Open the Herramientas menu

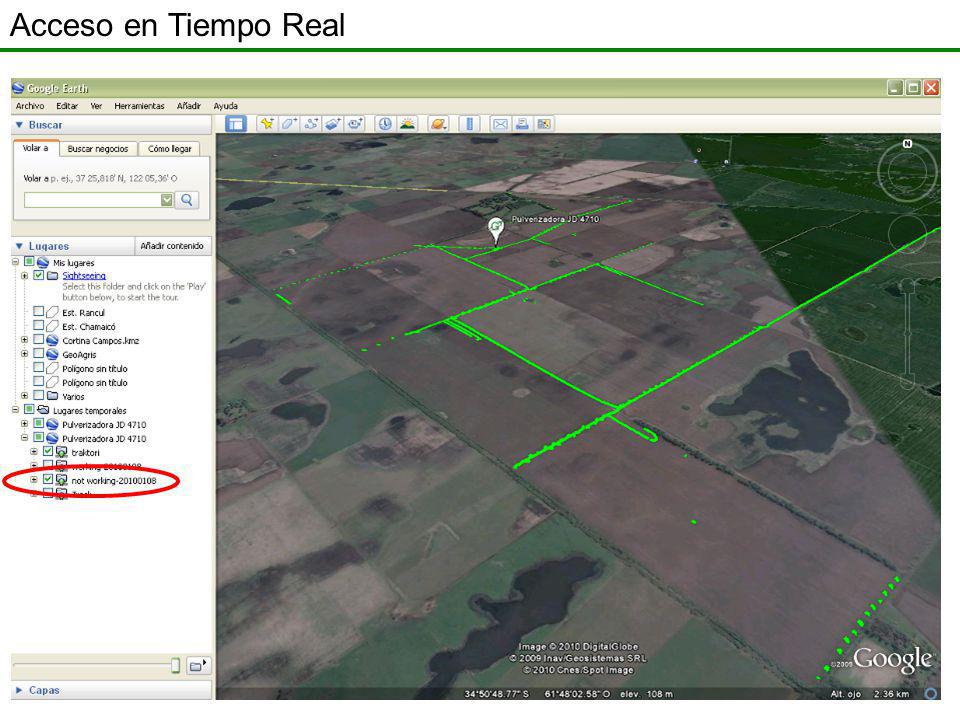[140, 106]
